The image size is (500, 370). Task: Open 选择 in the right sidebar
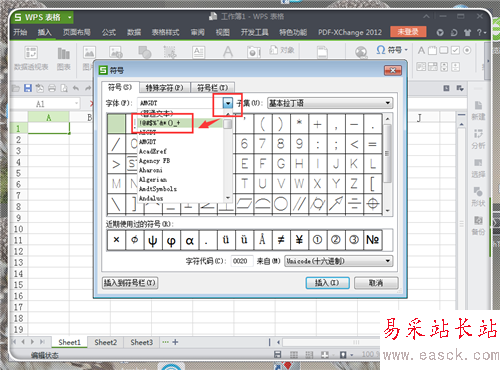tap(478, 168)
